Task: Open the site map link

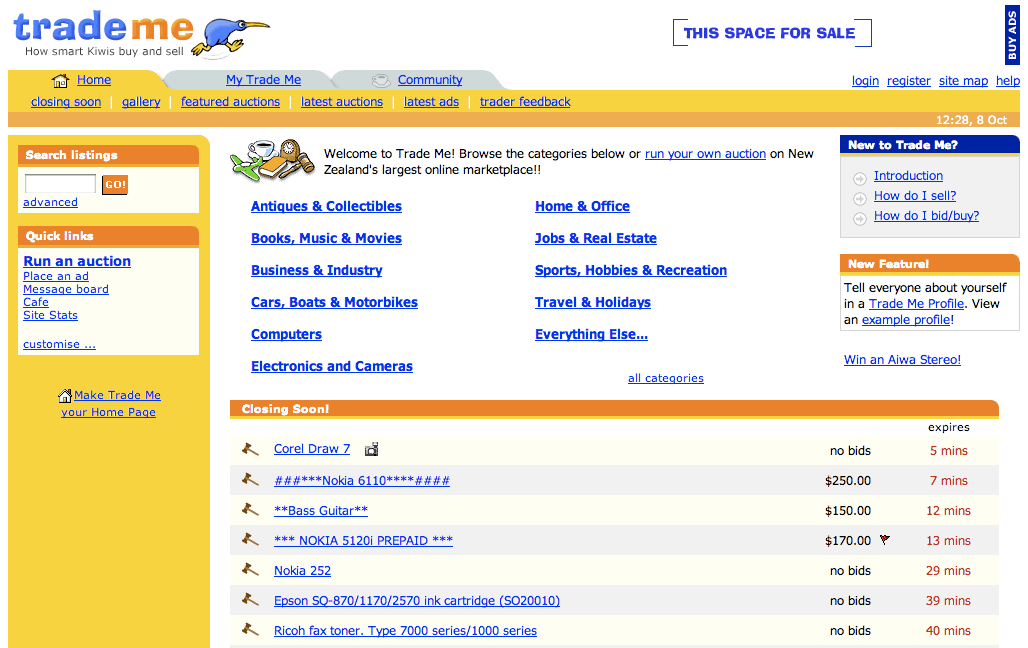Action: coord(963,81)
